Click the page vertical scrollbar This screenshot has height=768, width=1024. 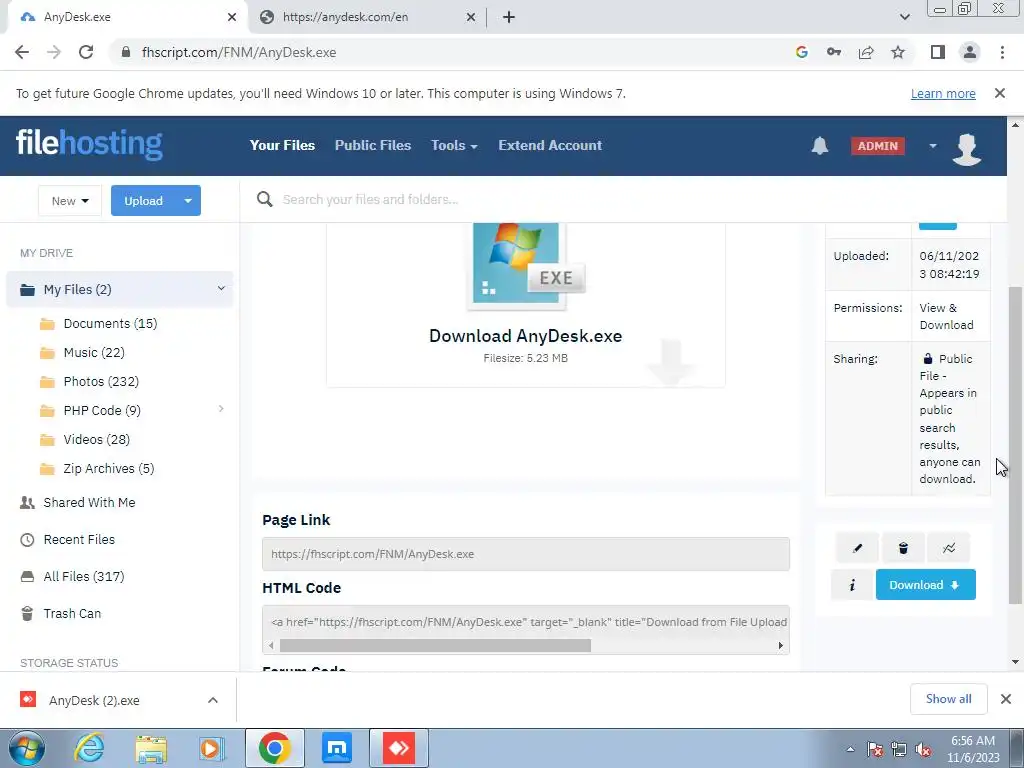[x=1015, y=445]
